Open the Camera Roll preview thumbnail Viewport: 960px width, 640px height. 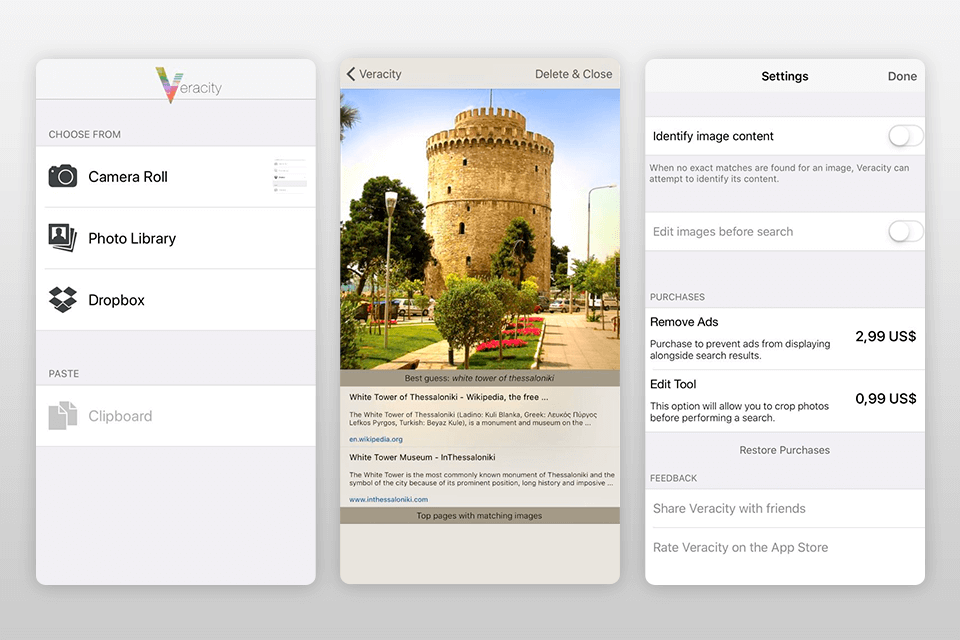click(290, 177)
